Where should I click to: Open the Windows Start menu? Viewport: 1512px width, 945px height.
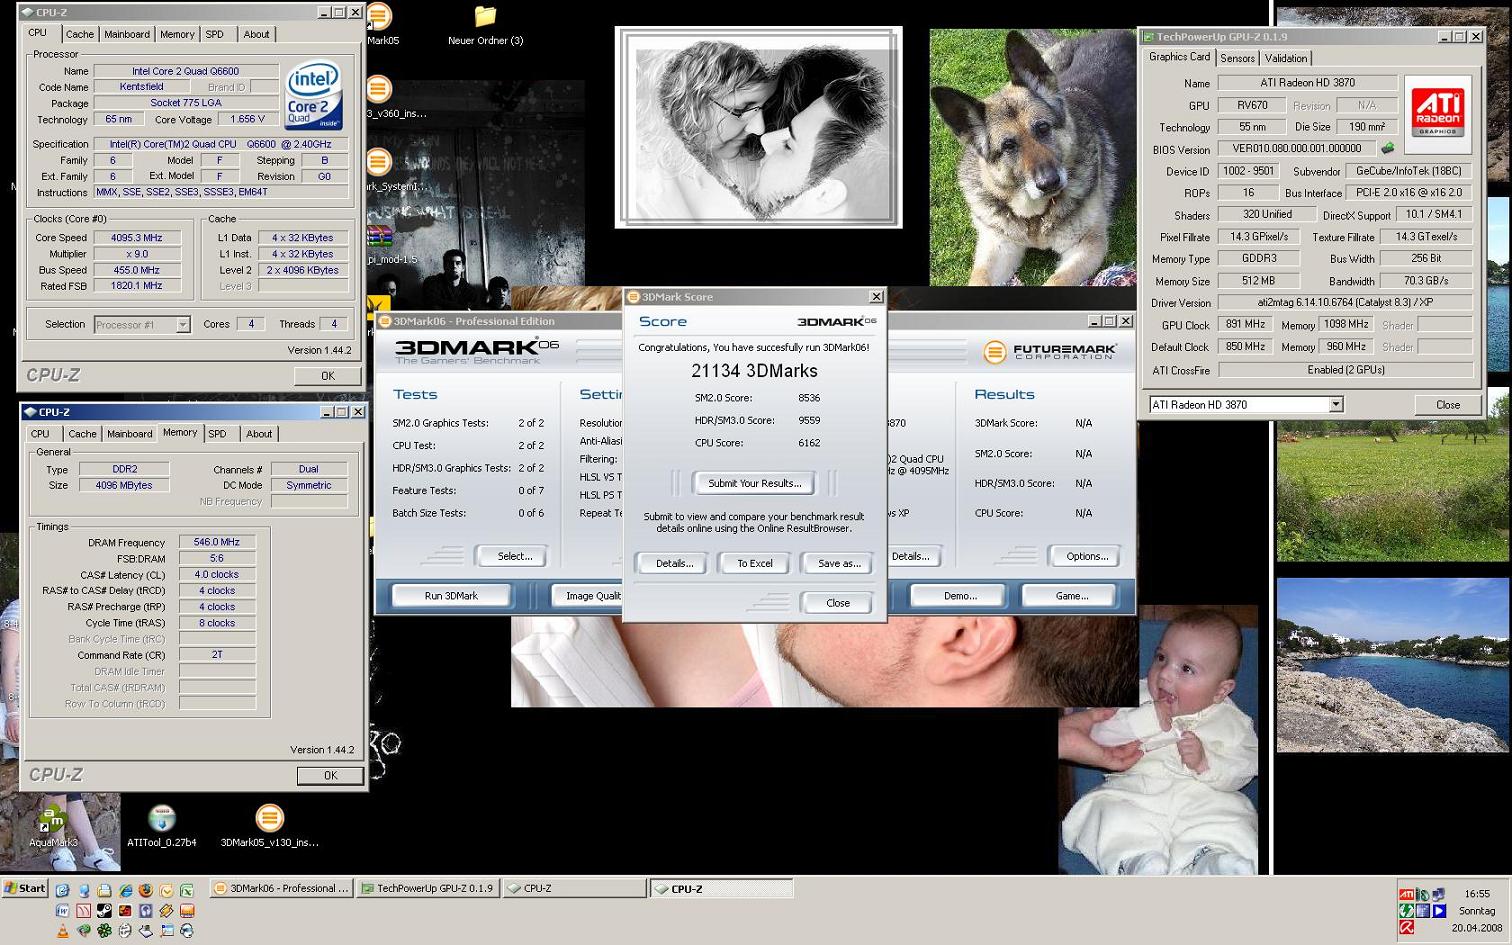click(x=25, y=888)
